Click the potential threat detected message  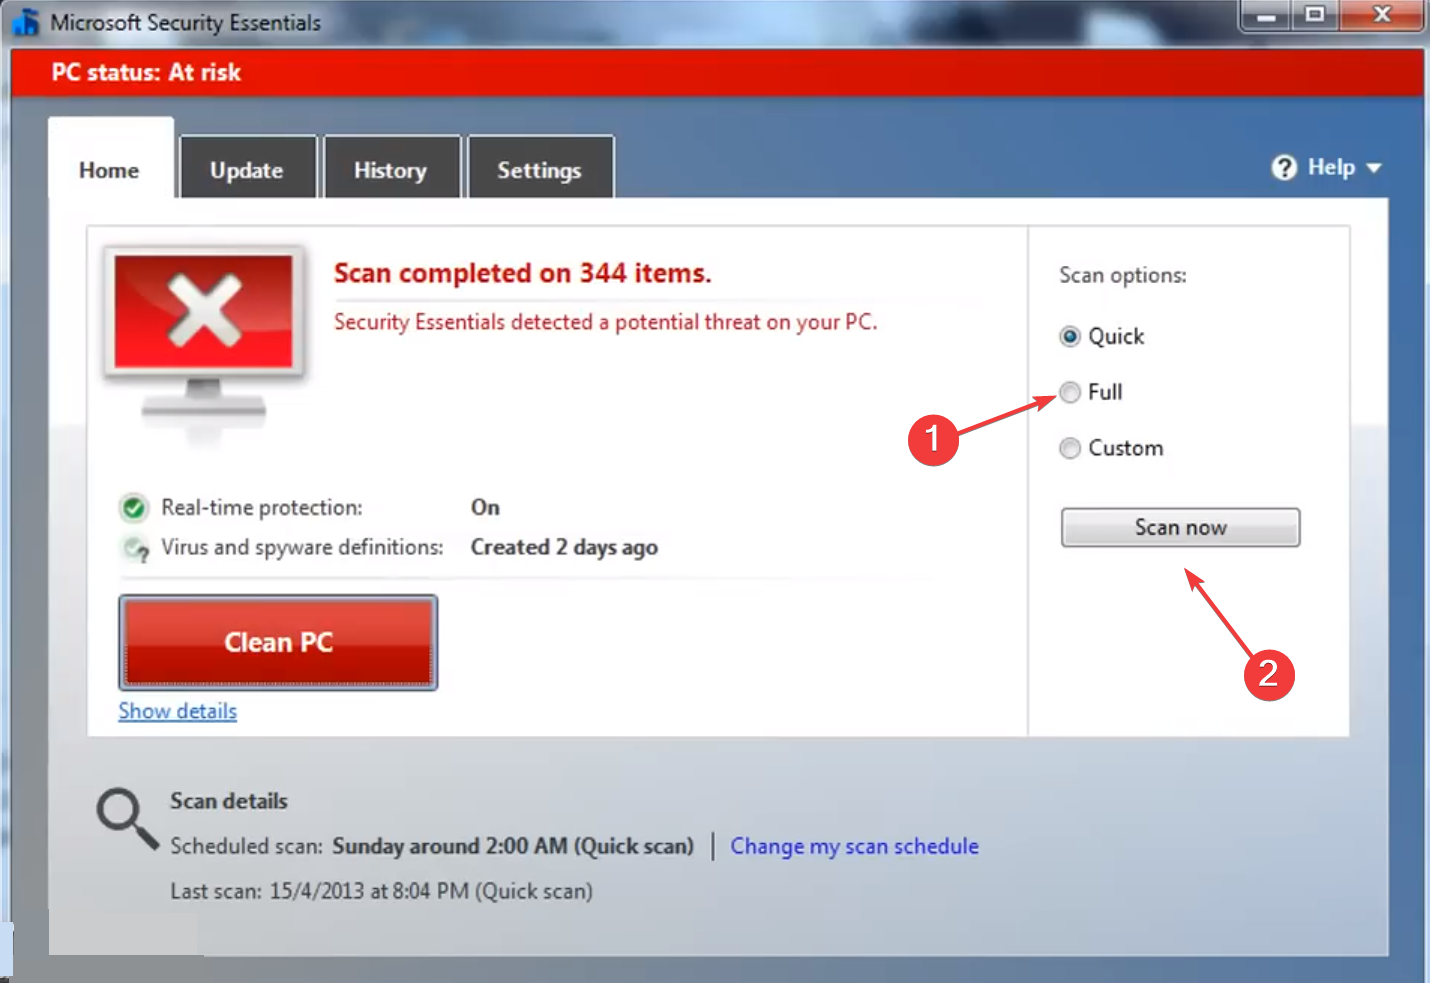coord(605,322)
